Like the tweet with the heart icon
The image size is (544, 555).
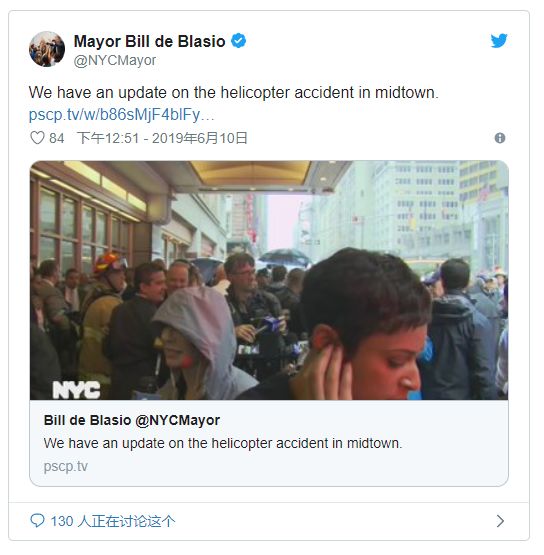tap(37, 138)
